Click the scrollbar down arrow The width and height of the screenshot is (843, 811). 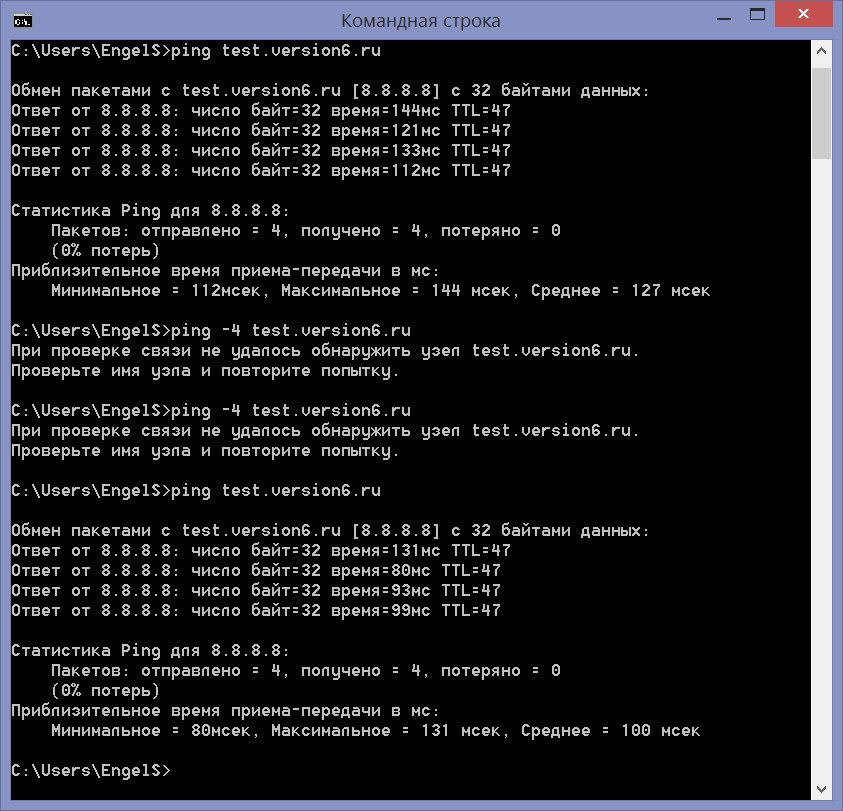[821, 789]
